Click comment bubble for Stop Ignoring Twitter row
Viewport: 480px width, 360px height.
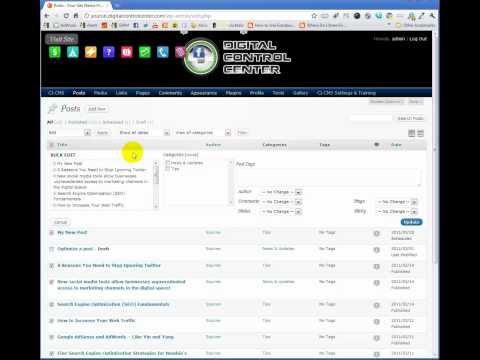click(377, 267)
